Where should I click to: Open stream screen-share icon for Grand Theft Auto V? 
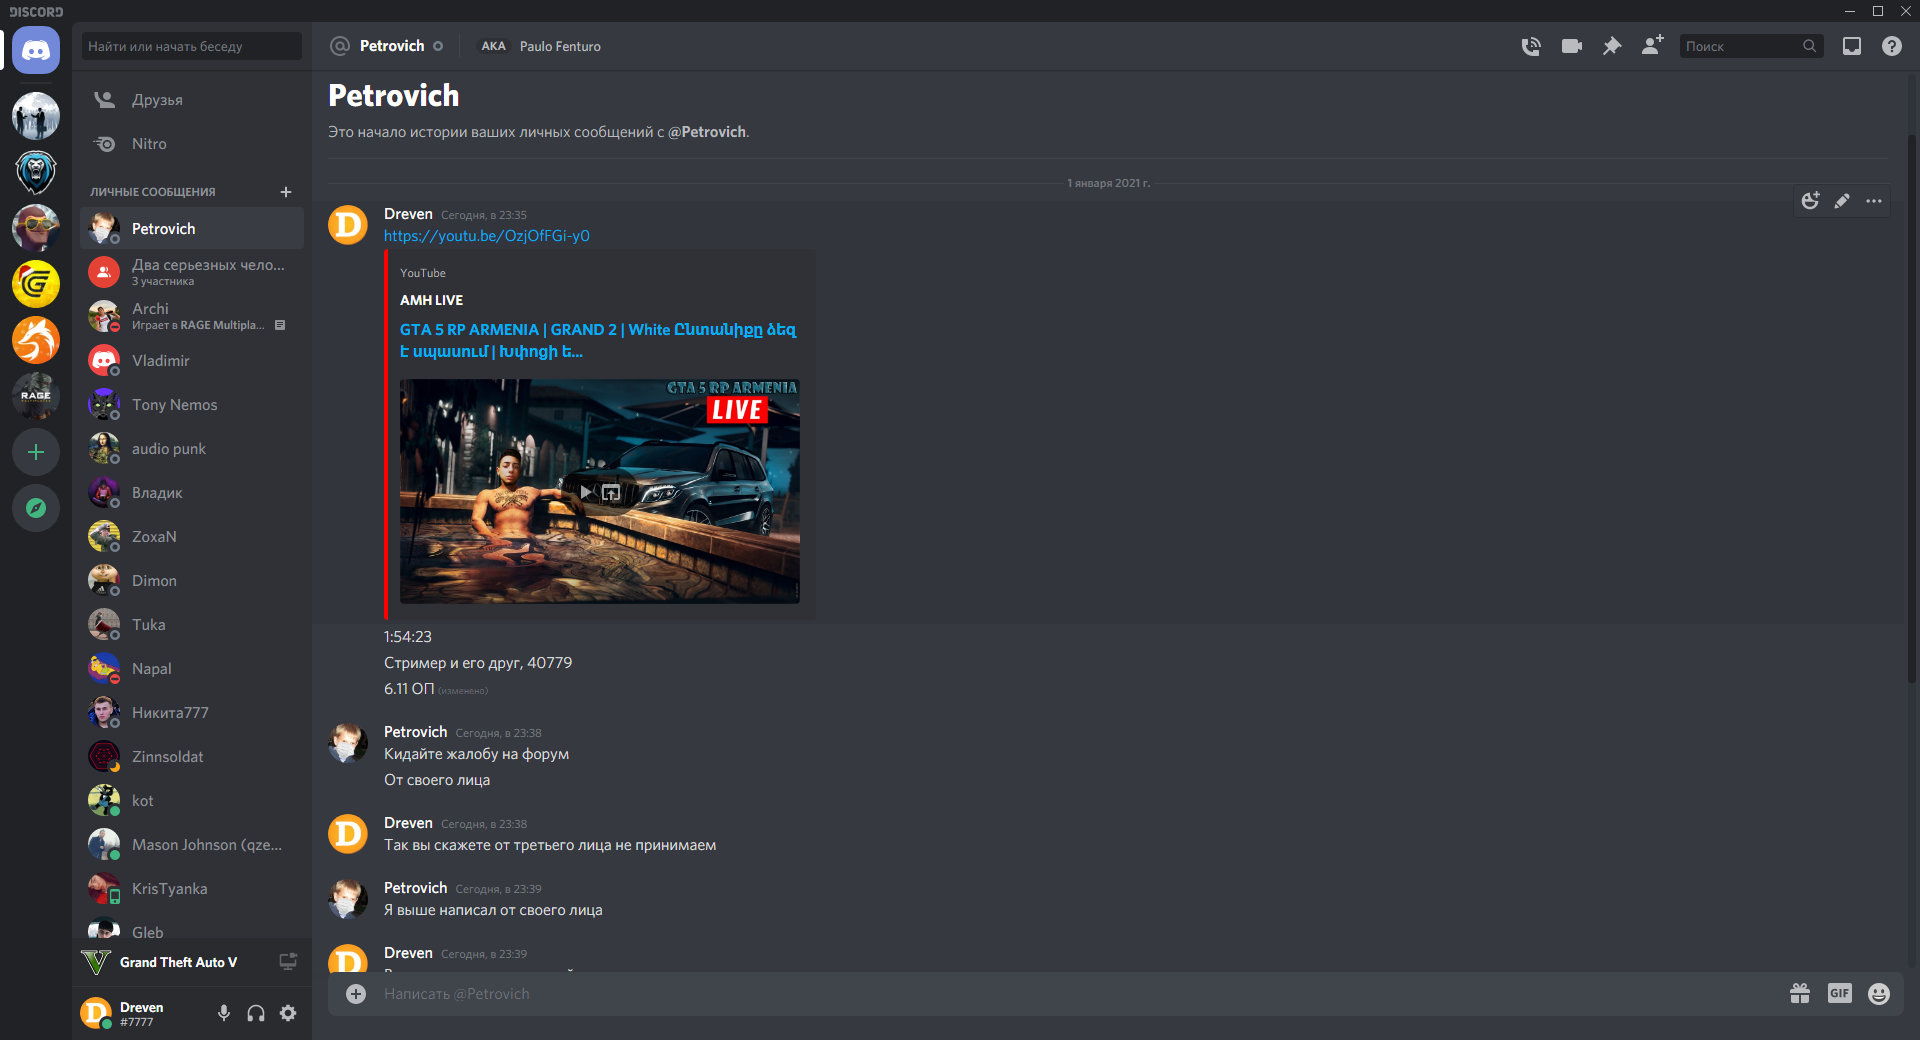pyautogui.click(x=288, y=962)
